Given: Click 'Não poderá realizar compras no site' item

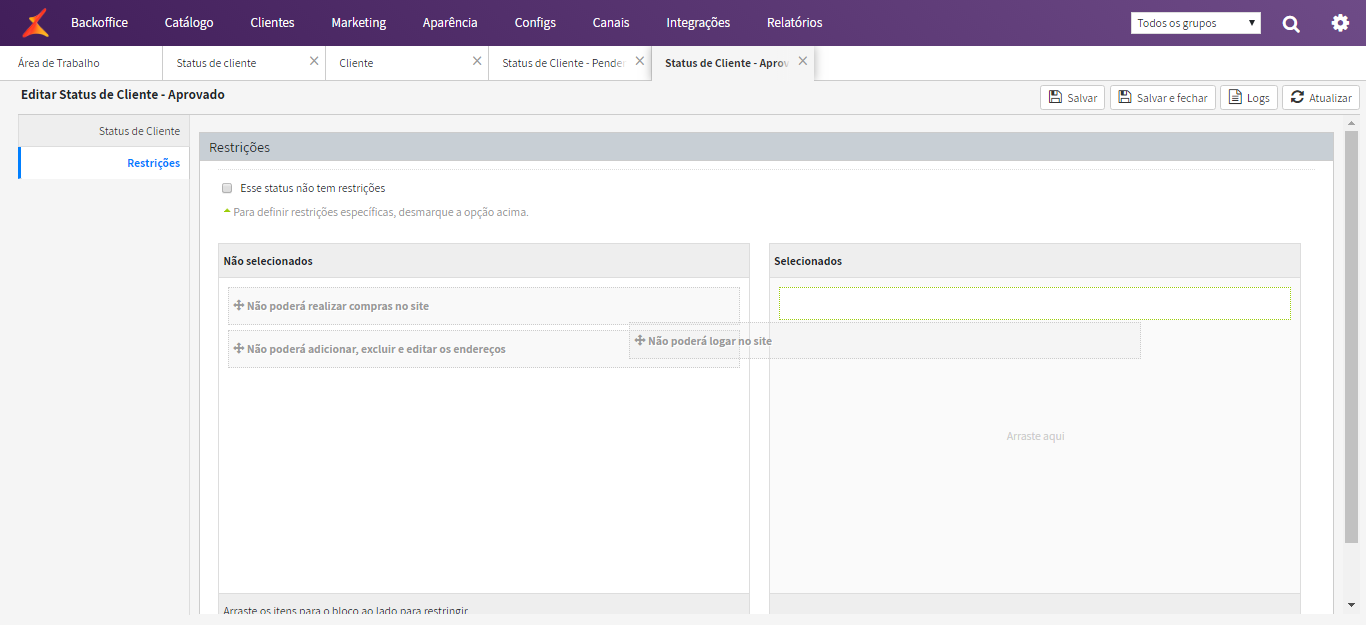Looking at the screenshot, I should pyautogui.click(x=484, y=306).
